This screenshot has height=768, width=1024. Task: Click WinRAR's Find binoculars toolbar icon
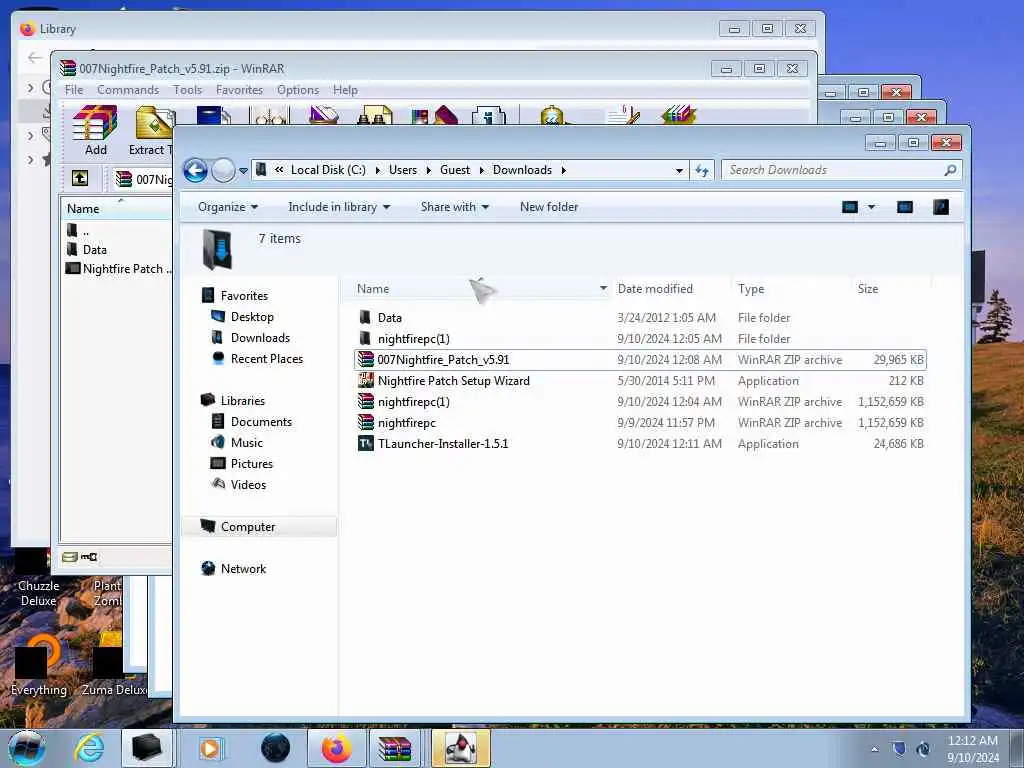pos(375,115)
